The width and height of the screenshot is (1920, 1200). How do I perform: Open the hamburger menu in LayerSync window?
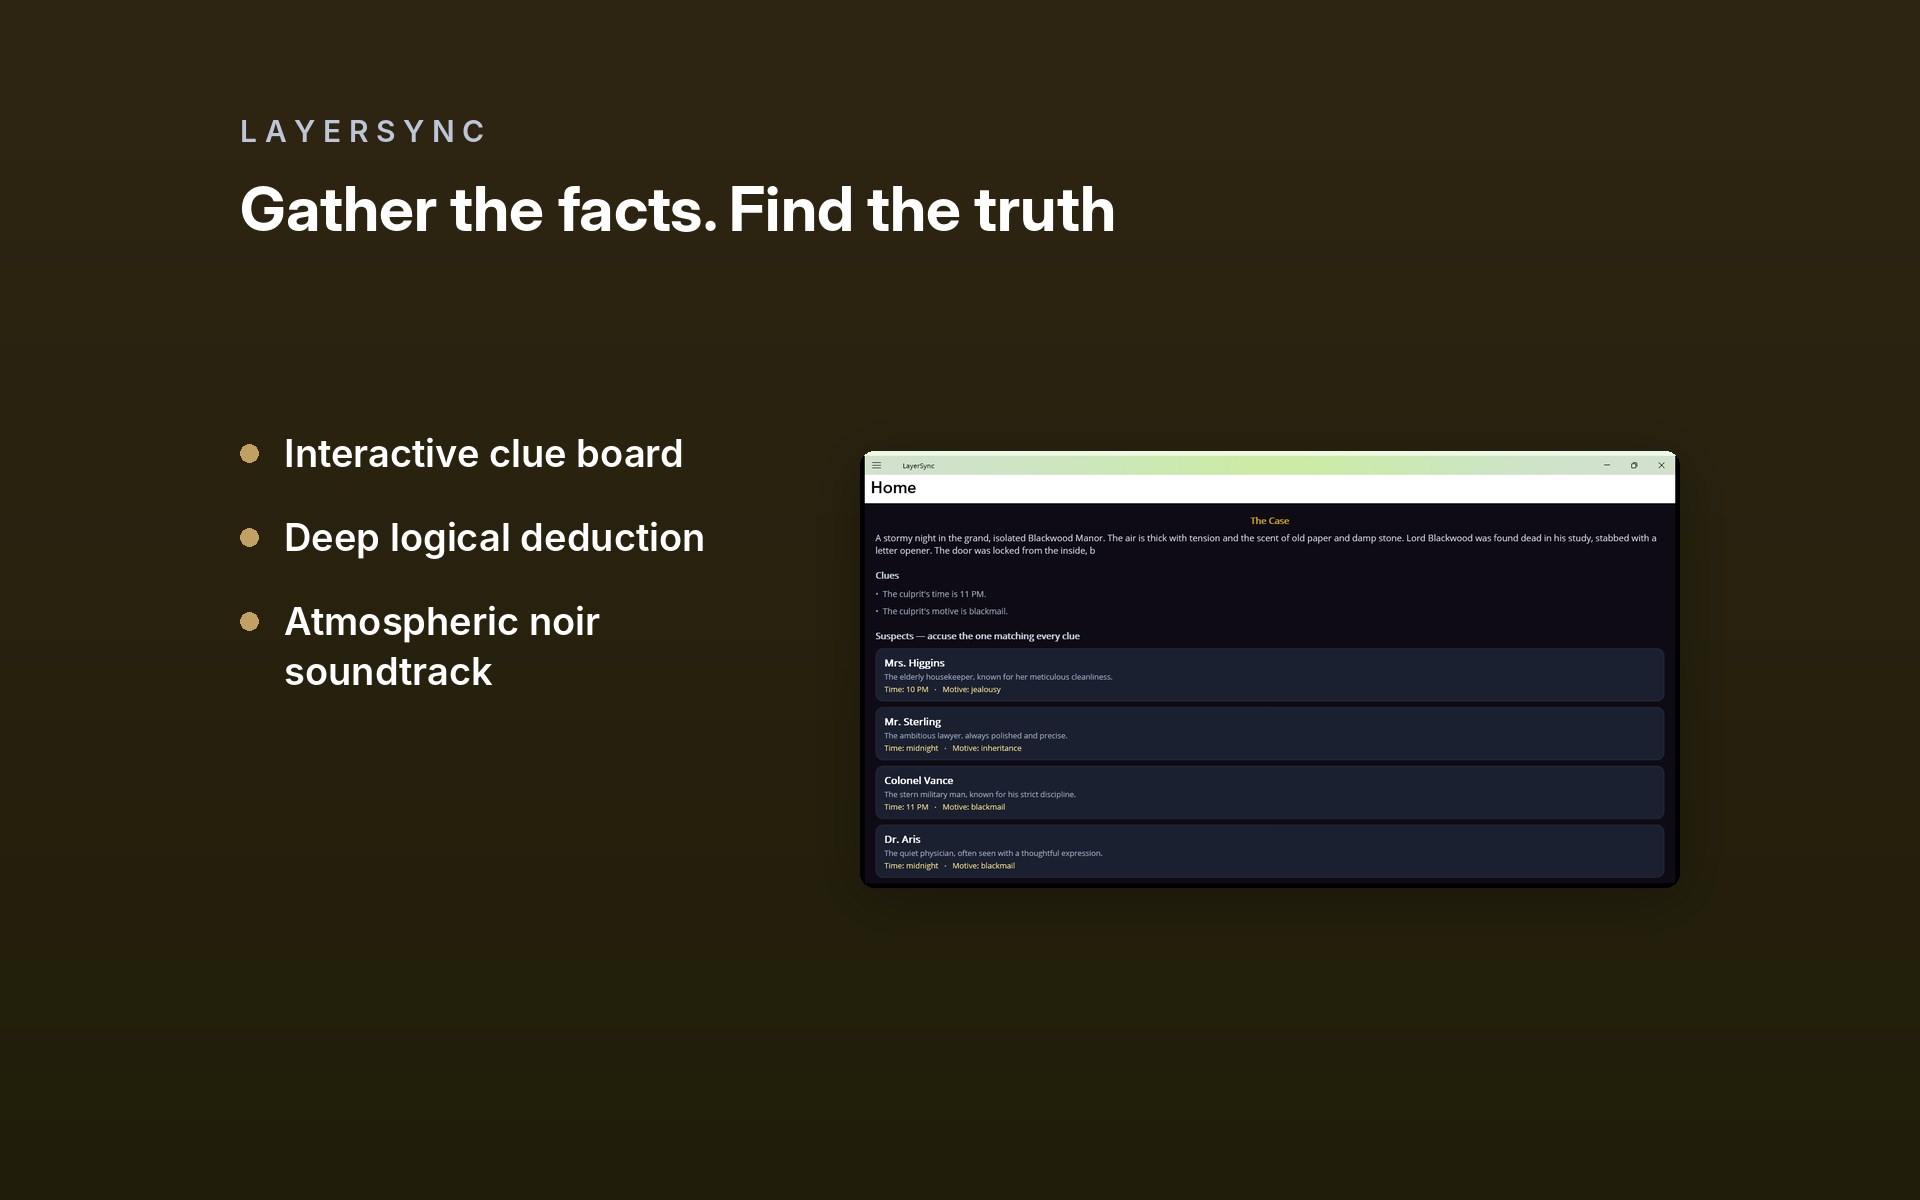(877, 465)
